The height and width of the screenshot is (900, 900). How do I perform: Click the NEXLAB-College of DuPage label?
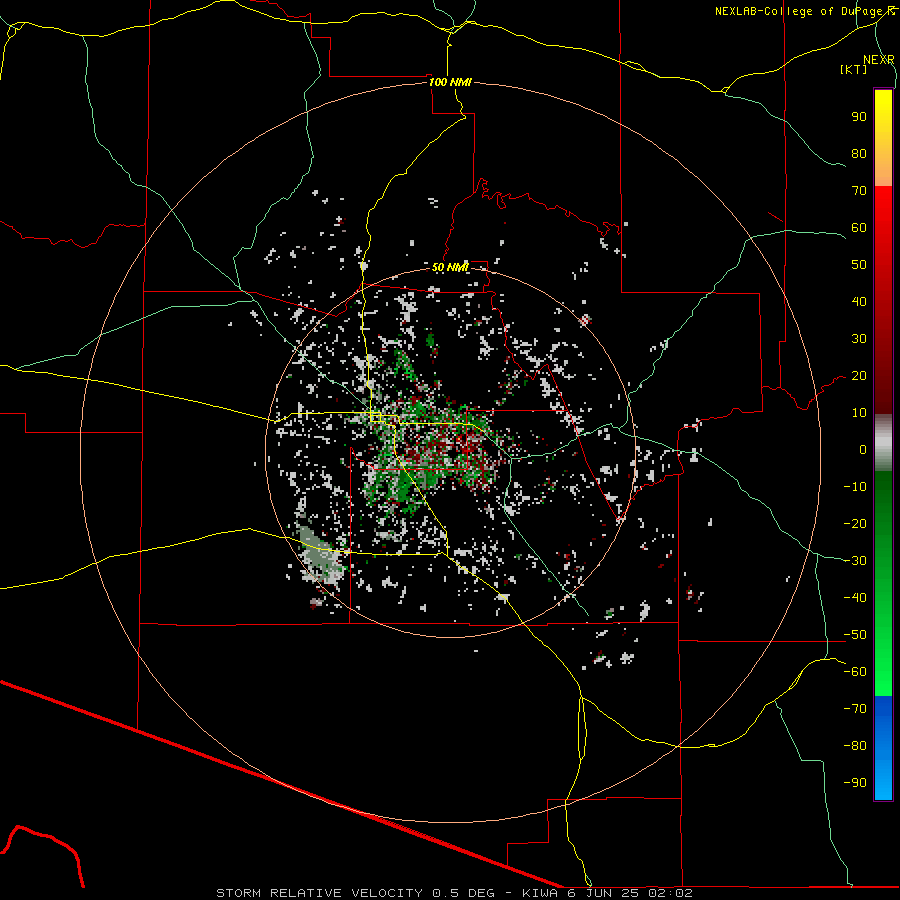point(804,11)
